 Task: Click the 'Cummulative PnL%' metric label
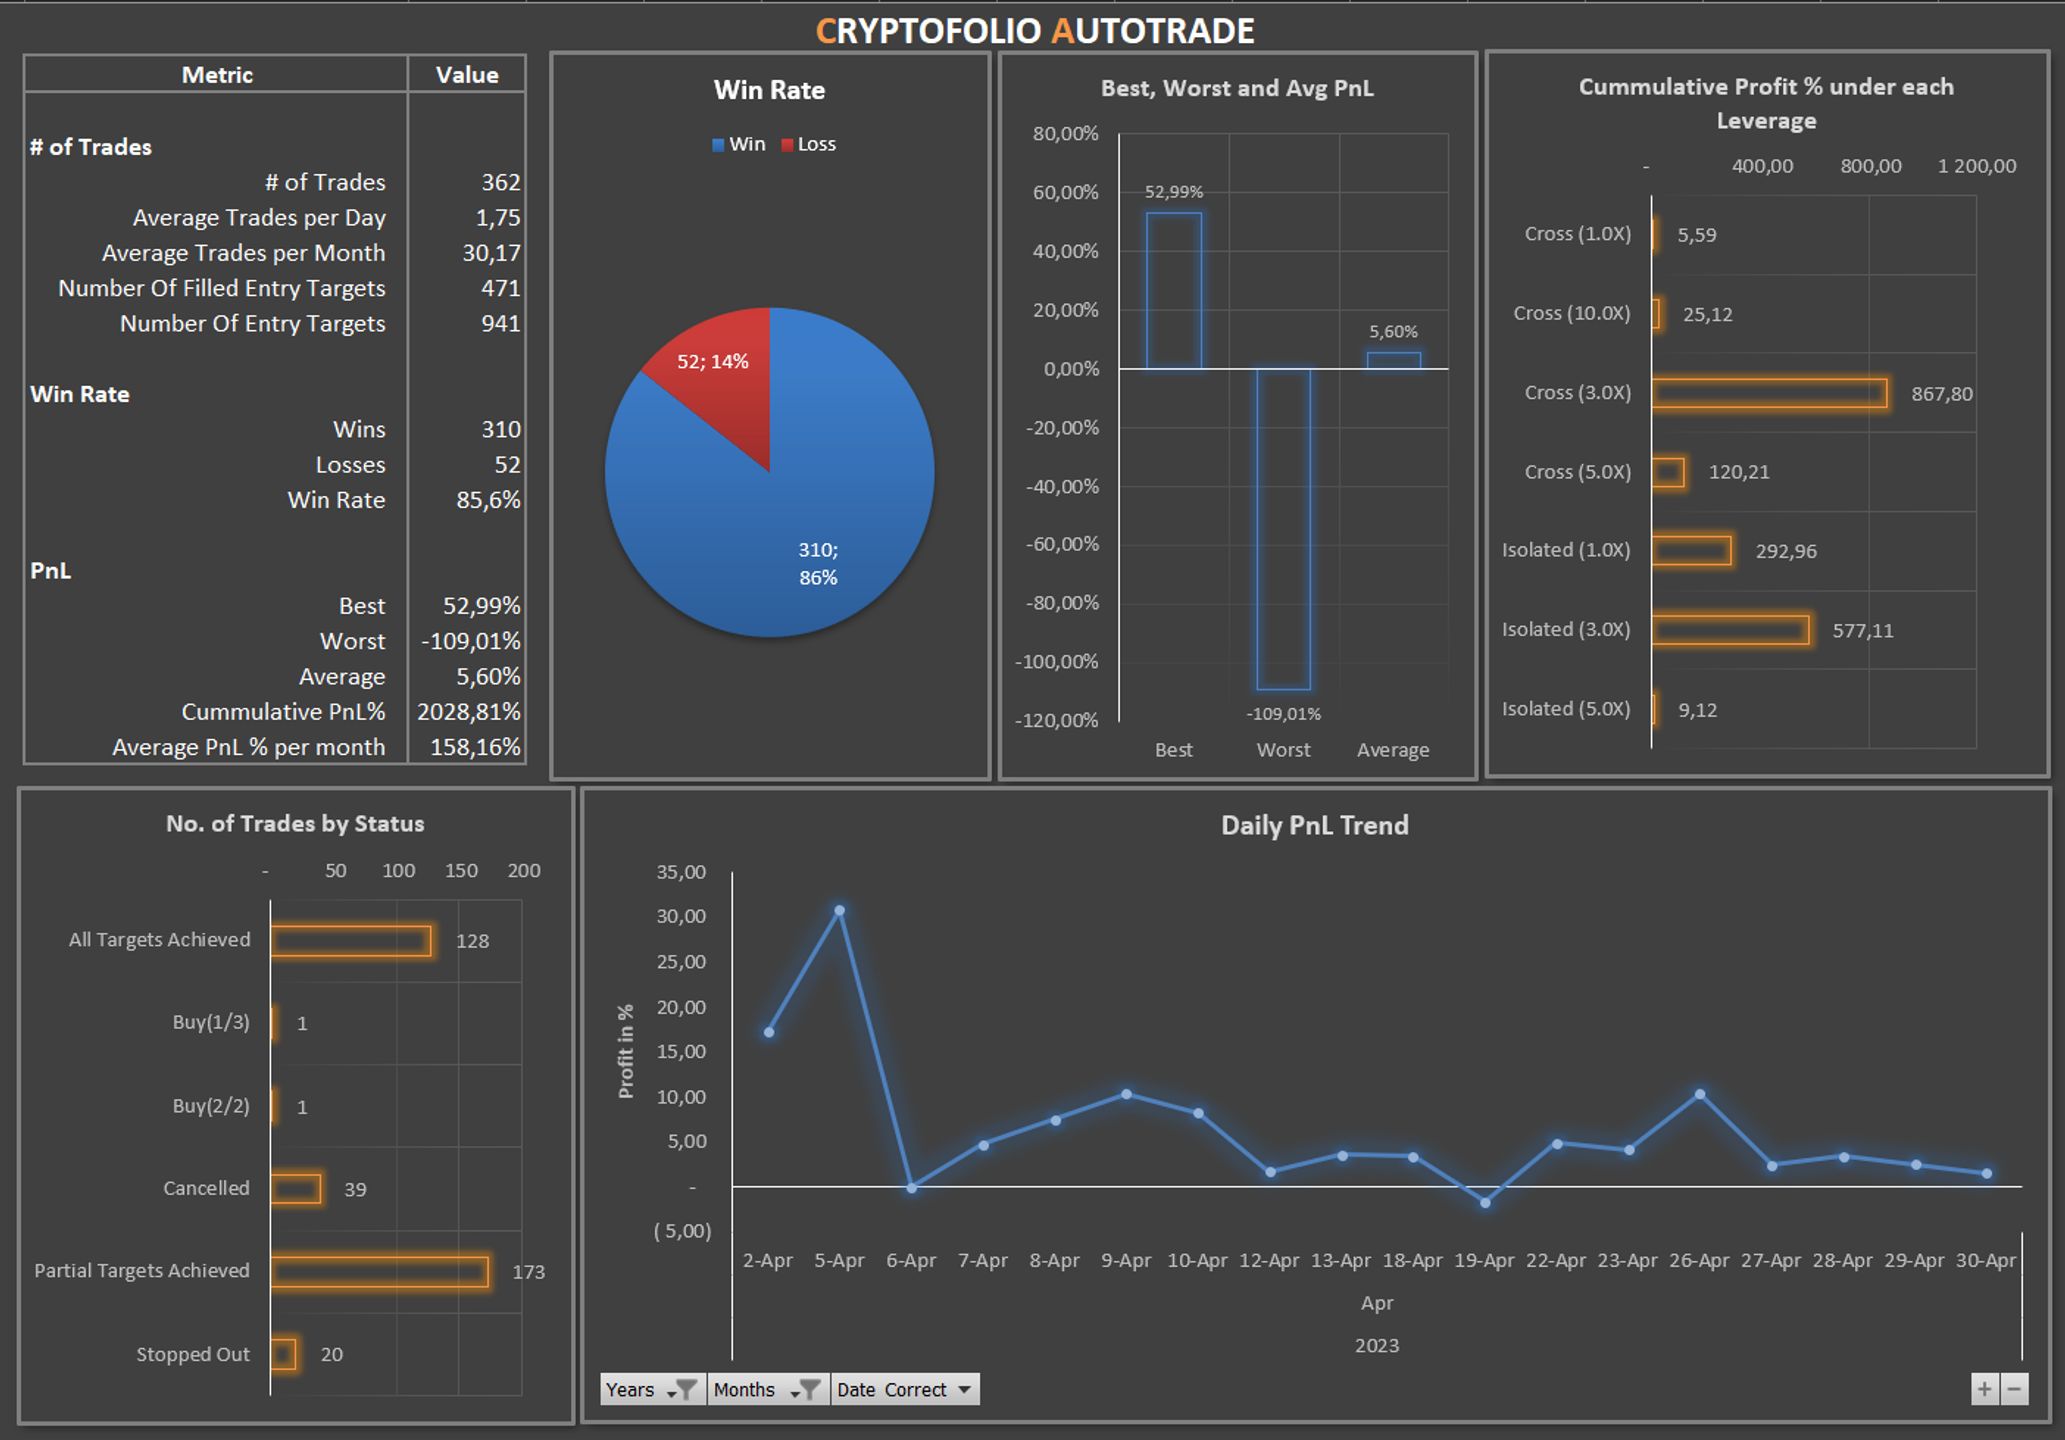point(284,712)
